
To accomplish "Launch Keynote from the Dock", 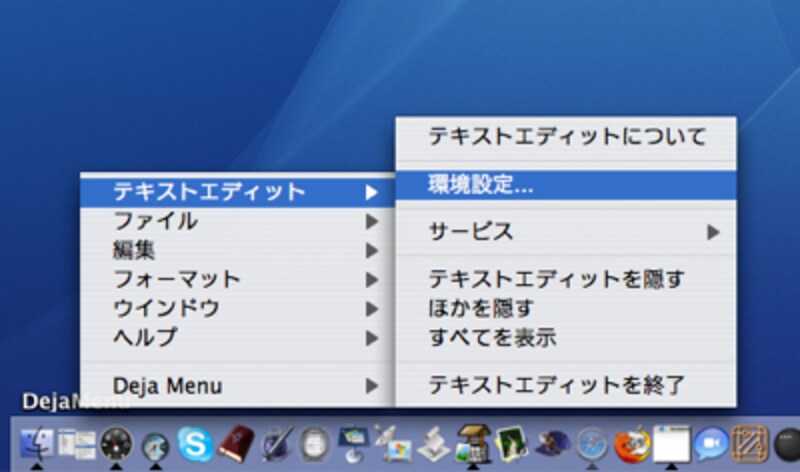I will coord(353,444).
